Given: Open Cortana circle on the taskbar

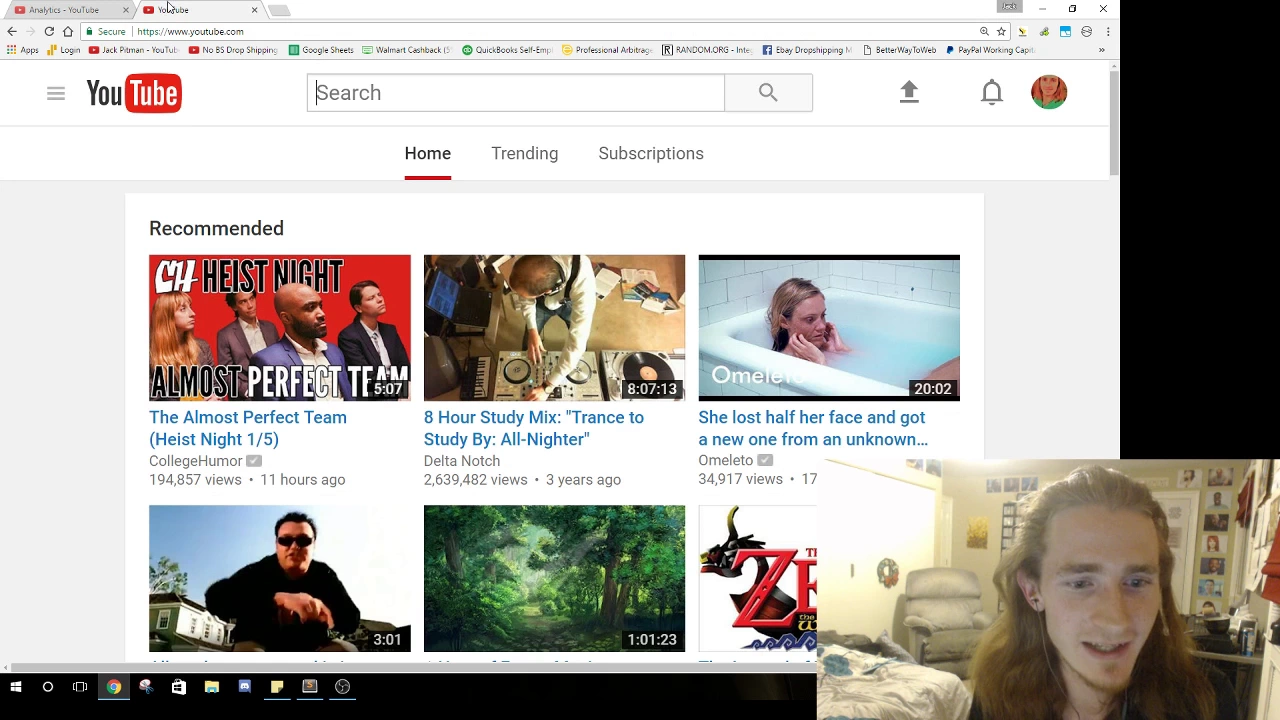Looking at the screenshot, I should pos(48,687).
